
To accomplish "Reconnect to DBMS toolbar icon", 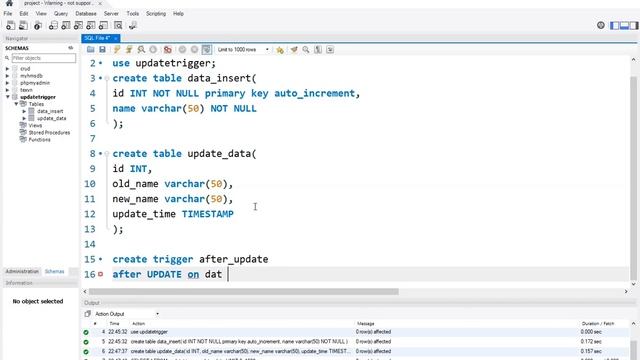I will (133, 26).
